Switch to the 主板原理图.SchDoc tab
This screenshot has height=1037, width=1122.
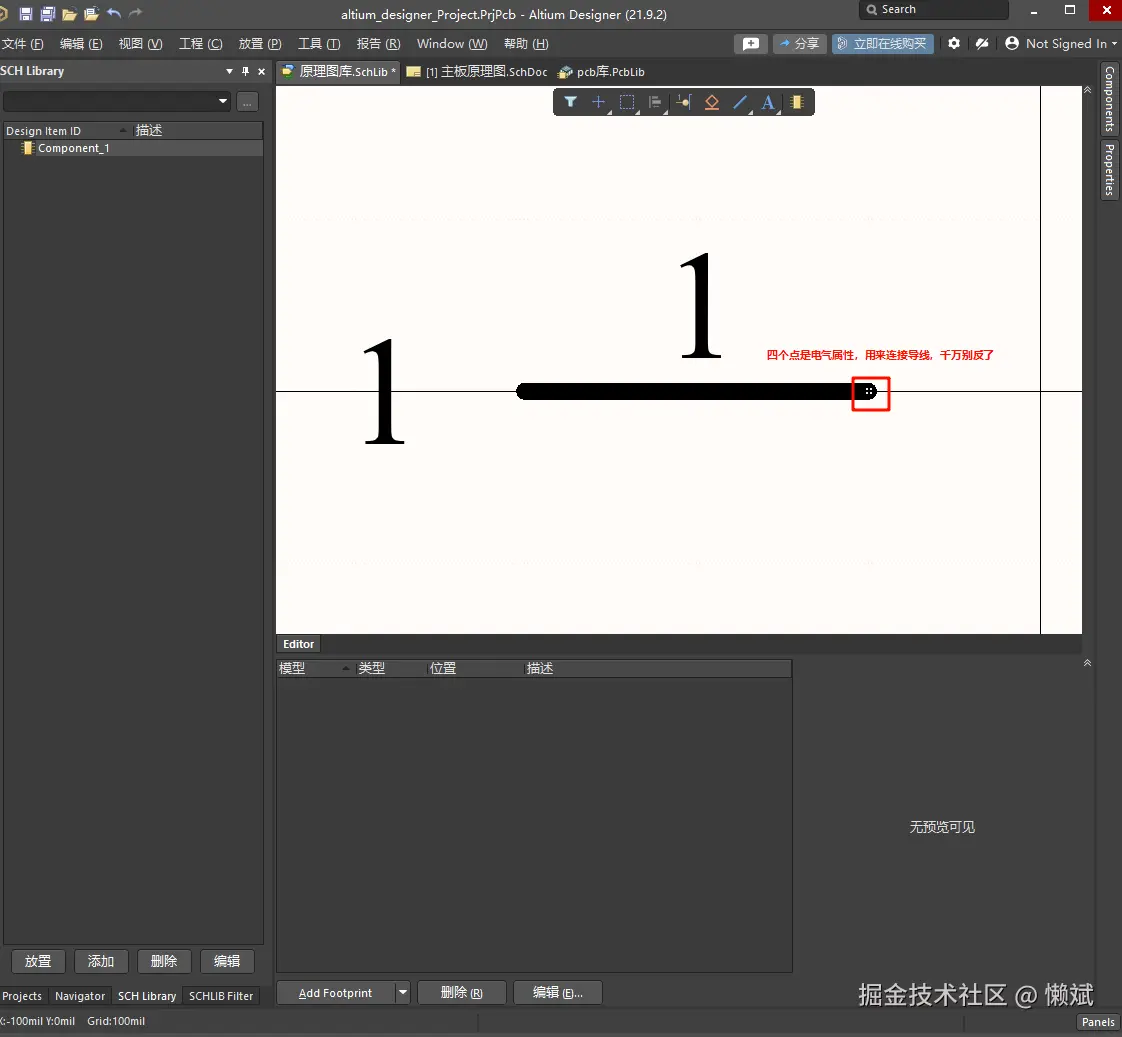coord(477,72)
